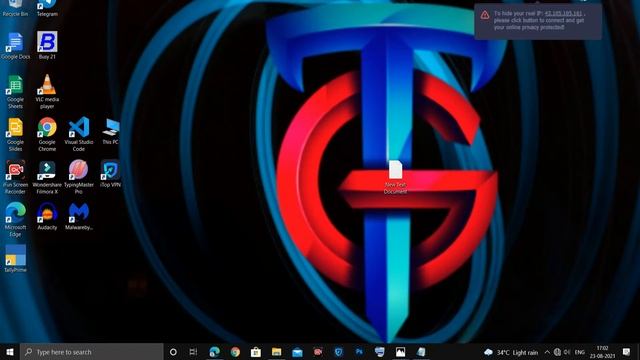
Task: Open the volume speaker tray icon
Action: click(567, 352)
